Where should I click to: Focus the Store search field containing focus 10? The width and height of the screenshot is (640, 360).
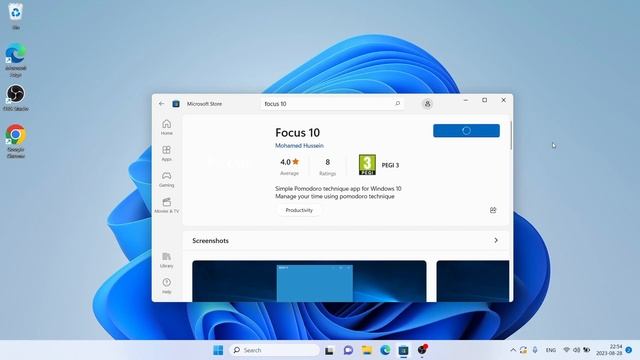[332, 104]
